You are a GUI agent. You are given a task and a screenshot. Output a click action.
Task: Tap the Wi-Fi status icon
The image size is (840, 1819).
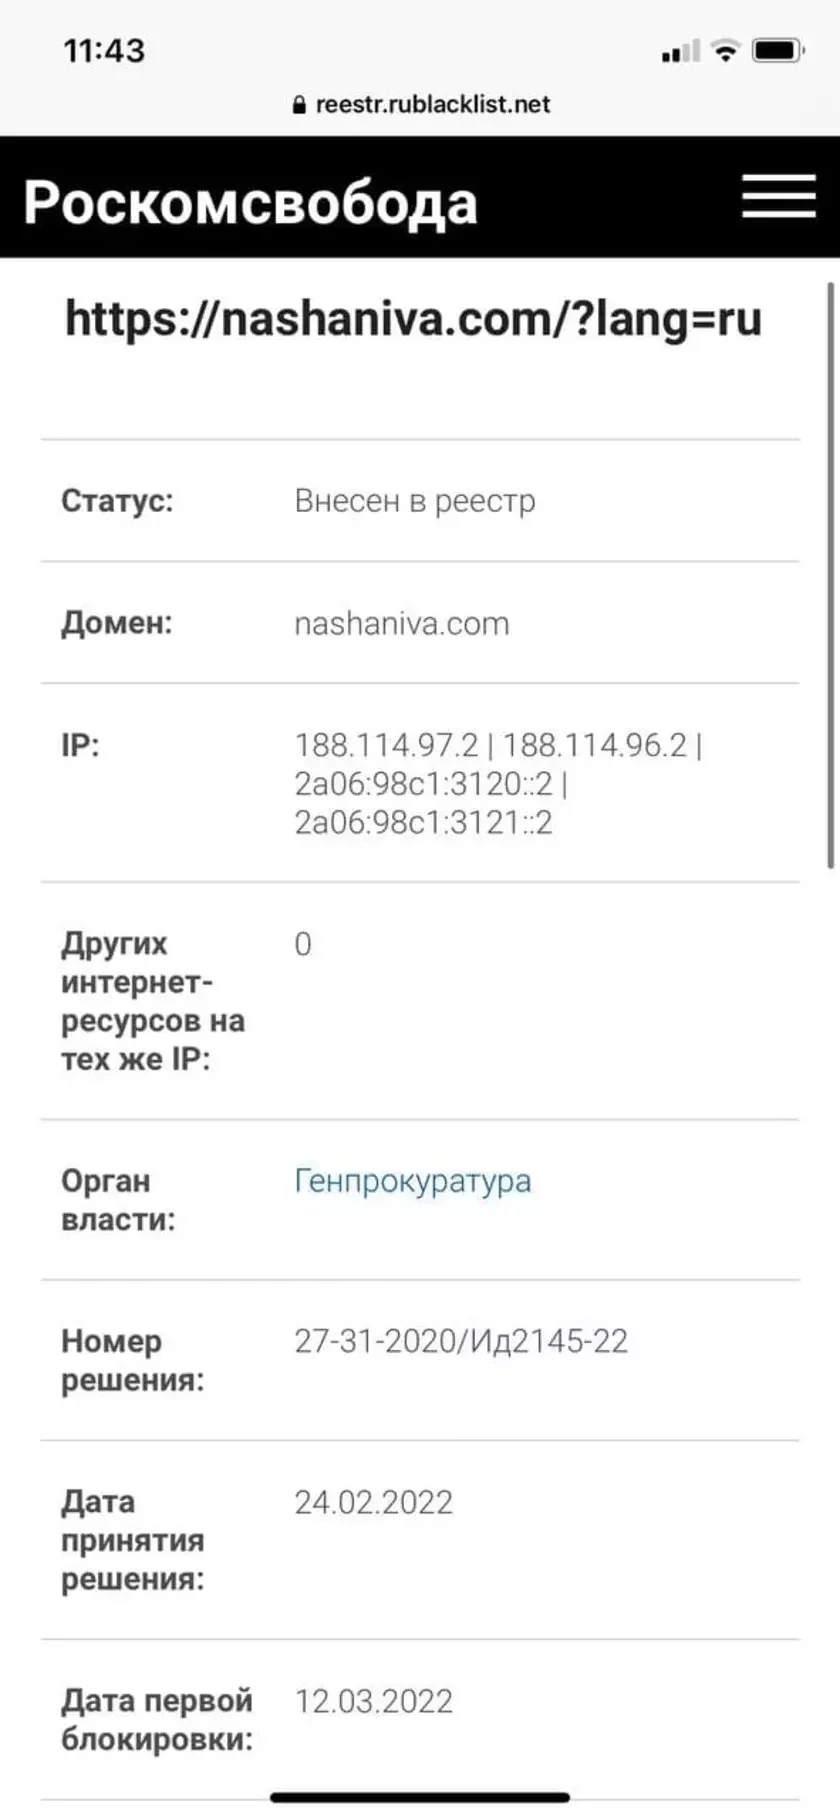point(725,50)
